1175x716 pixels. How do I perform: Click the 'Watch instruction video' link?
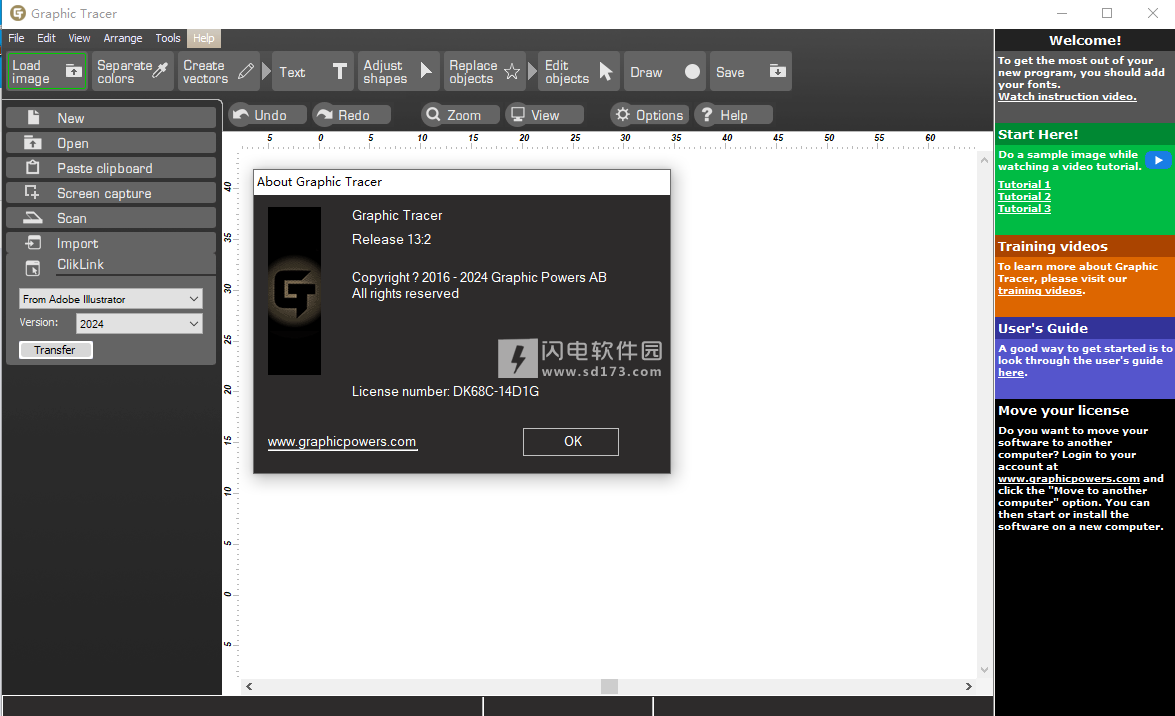coord(1067,97)
